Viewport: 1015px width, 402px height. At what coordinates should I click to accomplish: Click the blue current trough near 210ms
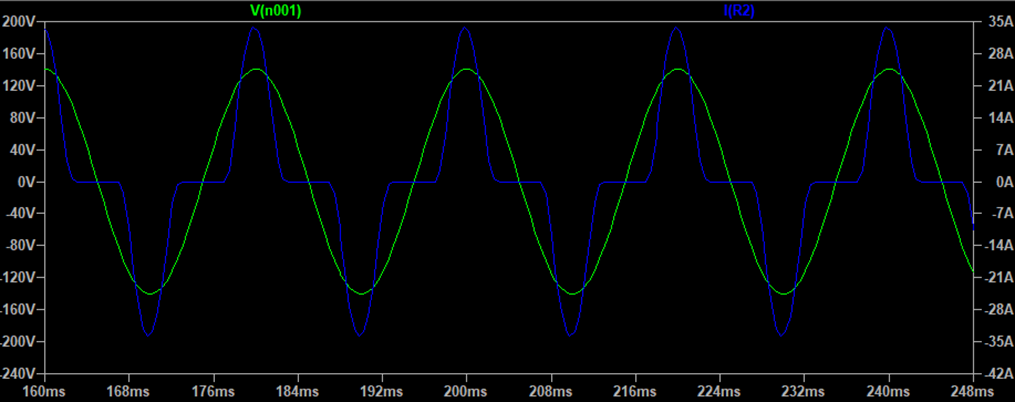(570, 335)
